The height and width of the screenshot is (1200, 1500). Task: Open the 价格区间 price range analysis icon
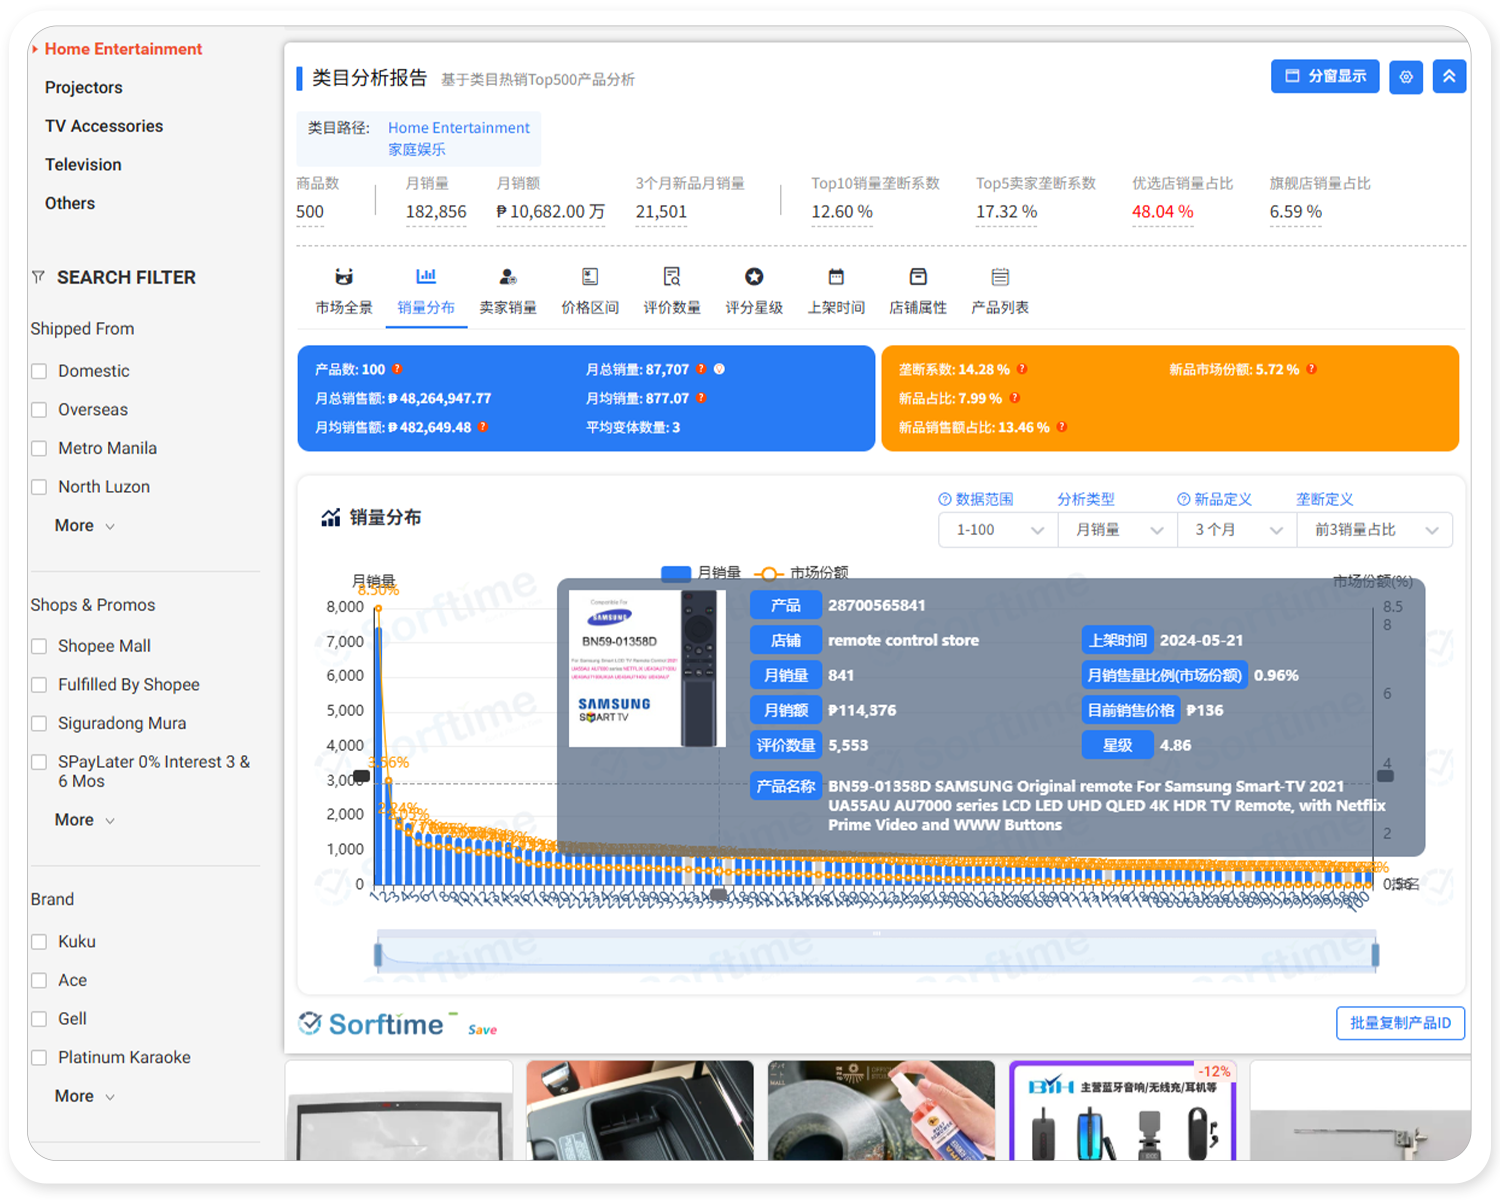590,288
